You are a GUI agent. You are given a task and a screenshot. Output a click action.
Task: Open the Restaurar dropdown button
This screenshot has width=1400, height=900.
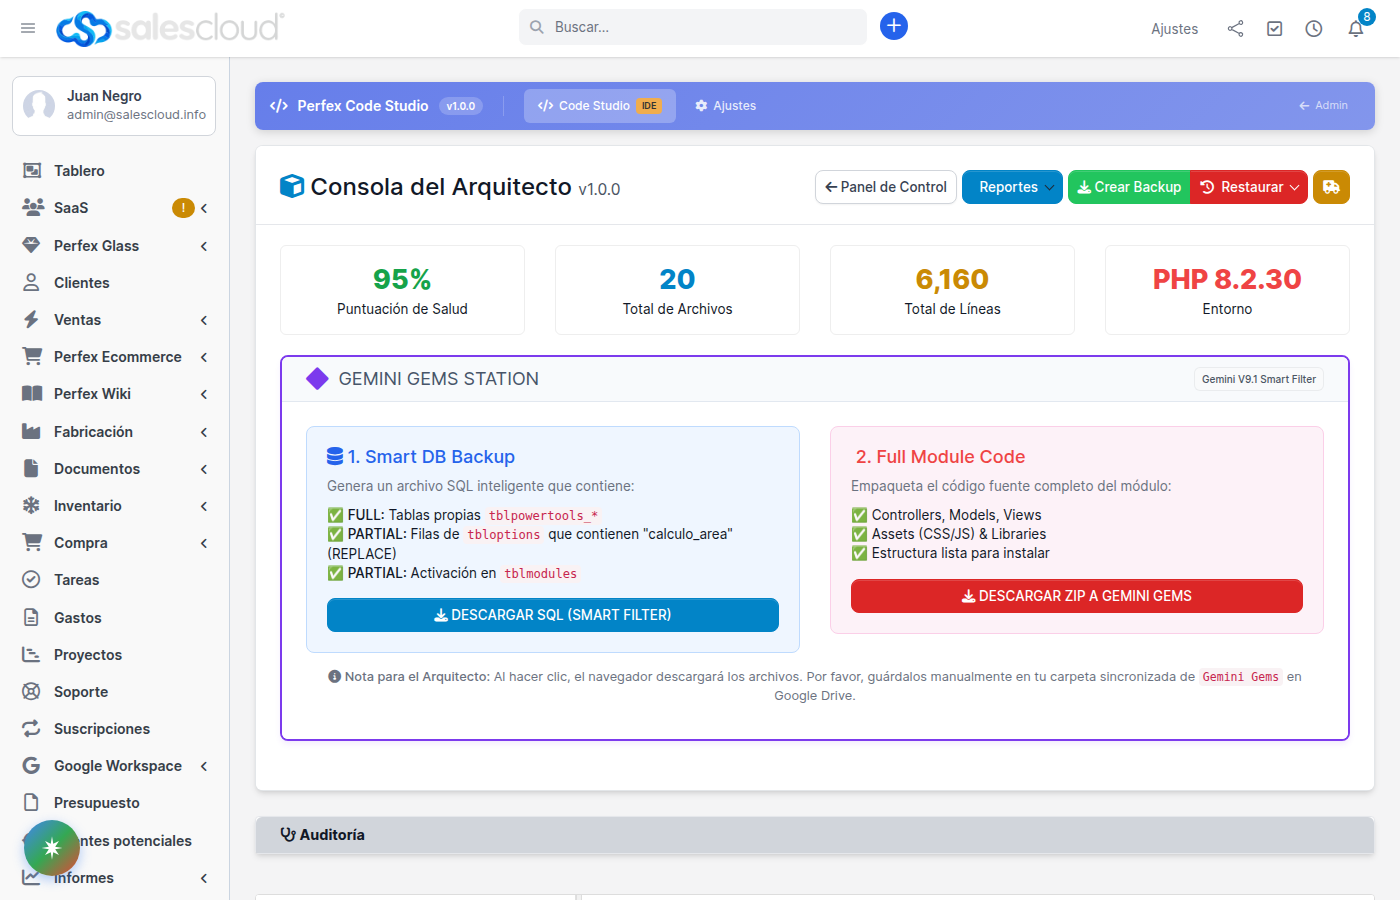click(1249, 187)
